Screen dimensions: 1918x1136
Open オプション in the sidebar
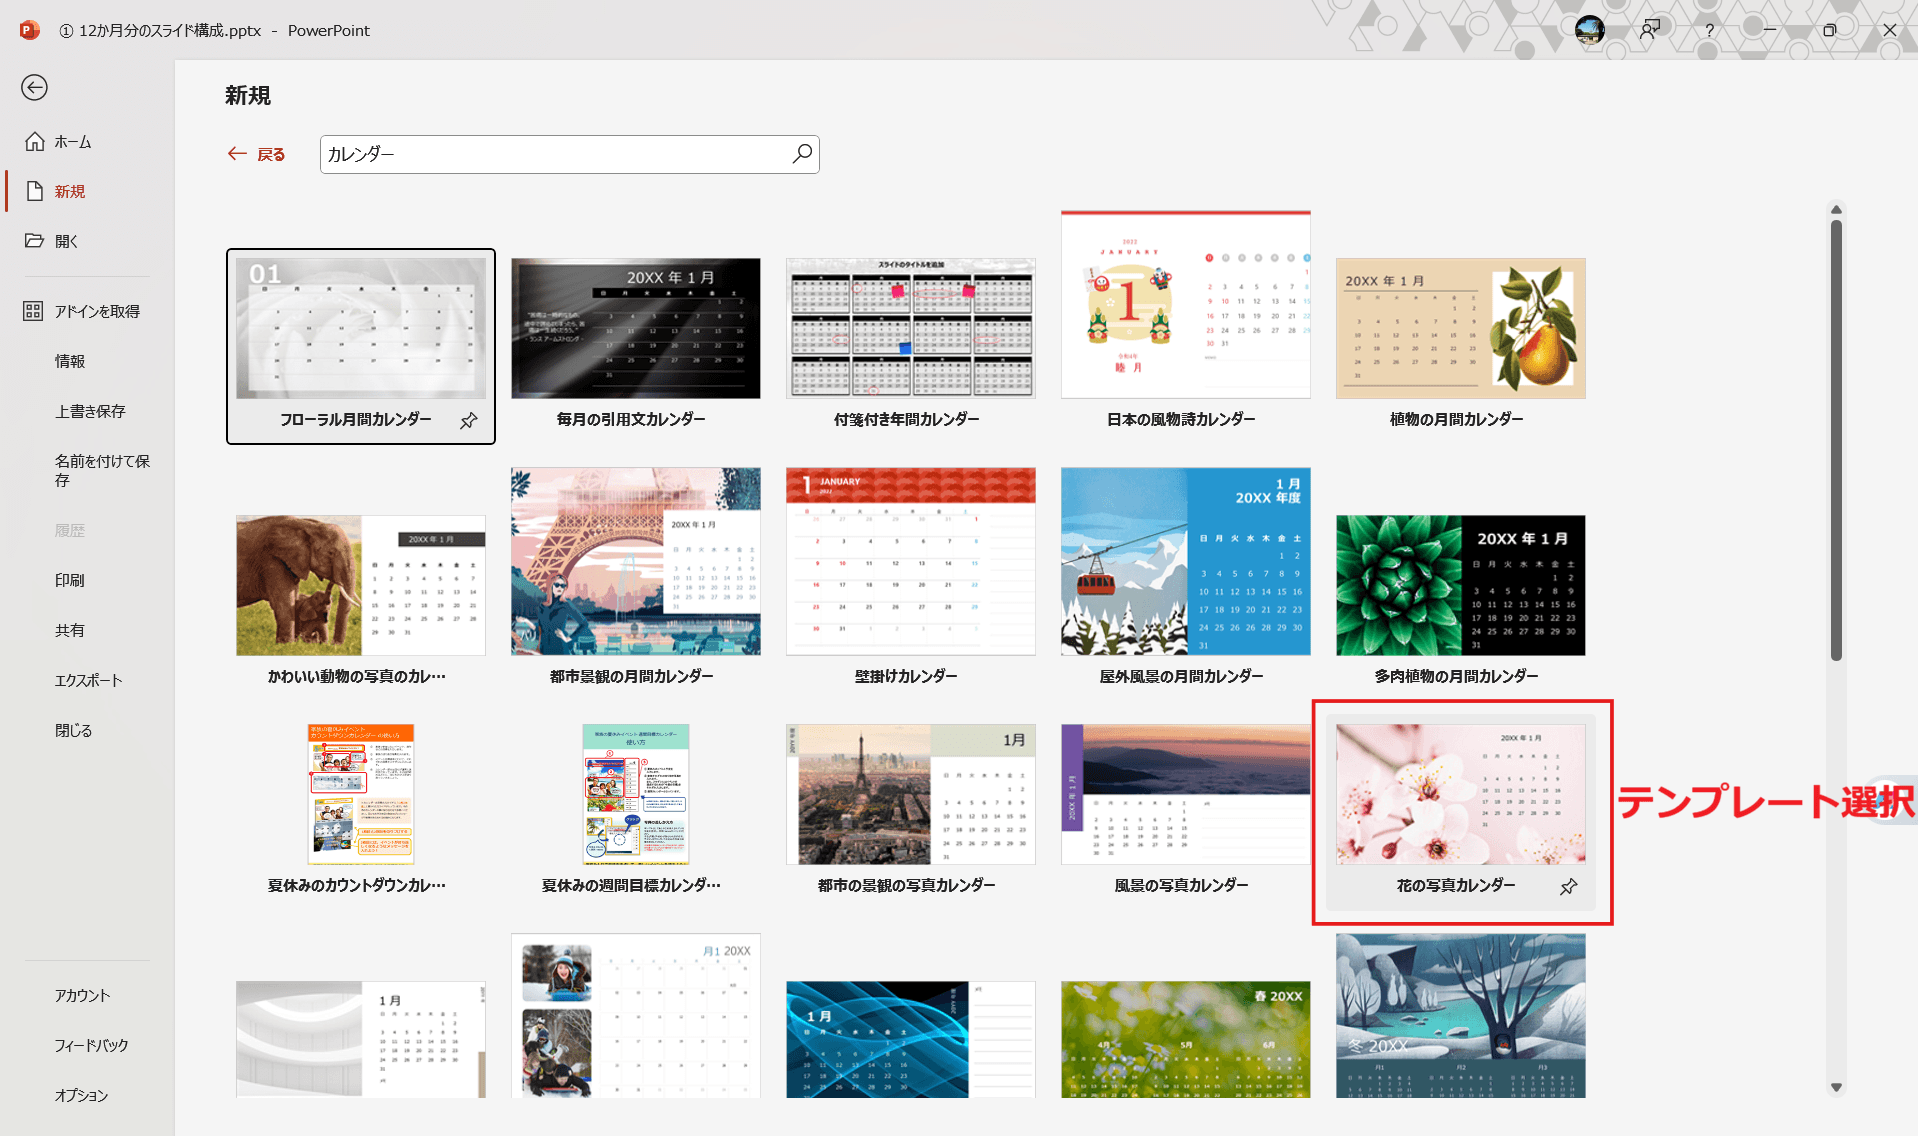click(x=81, y=1095)
